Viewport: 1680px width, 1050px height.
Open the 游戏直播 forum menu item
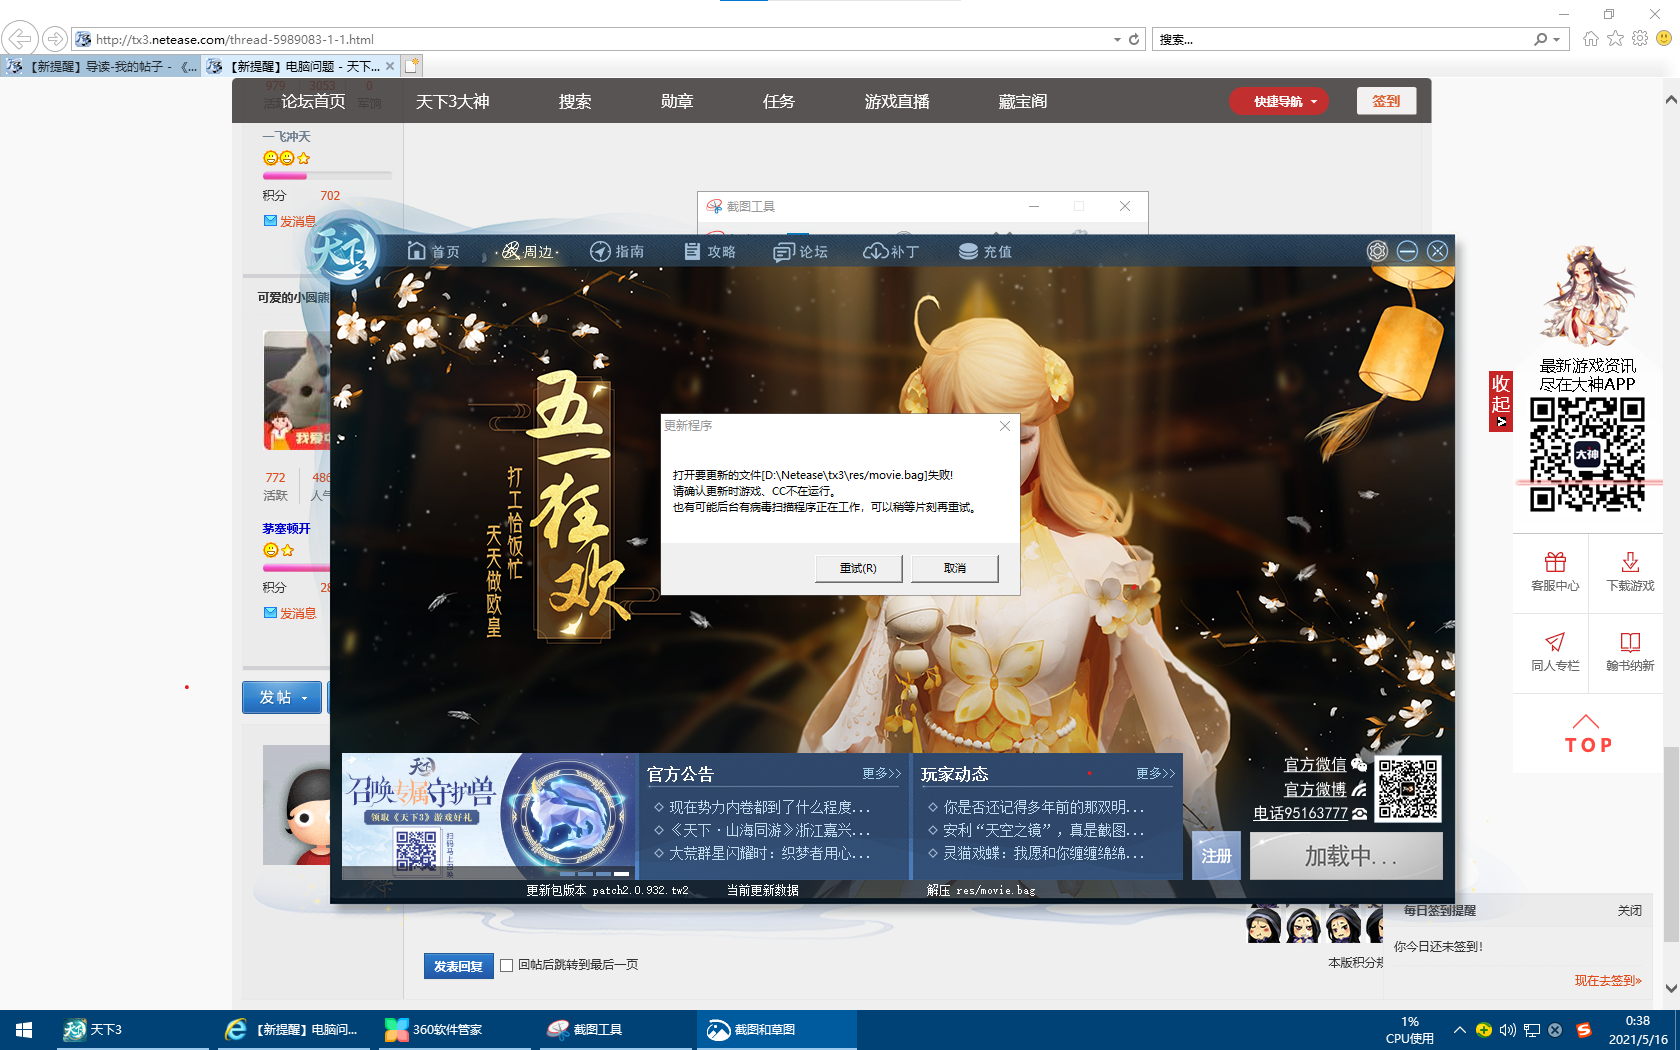(896, 101)
